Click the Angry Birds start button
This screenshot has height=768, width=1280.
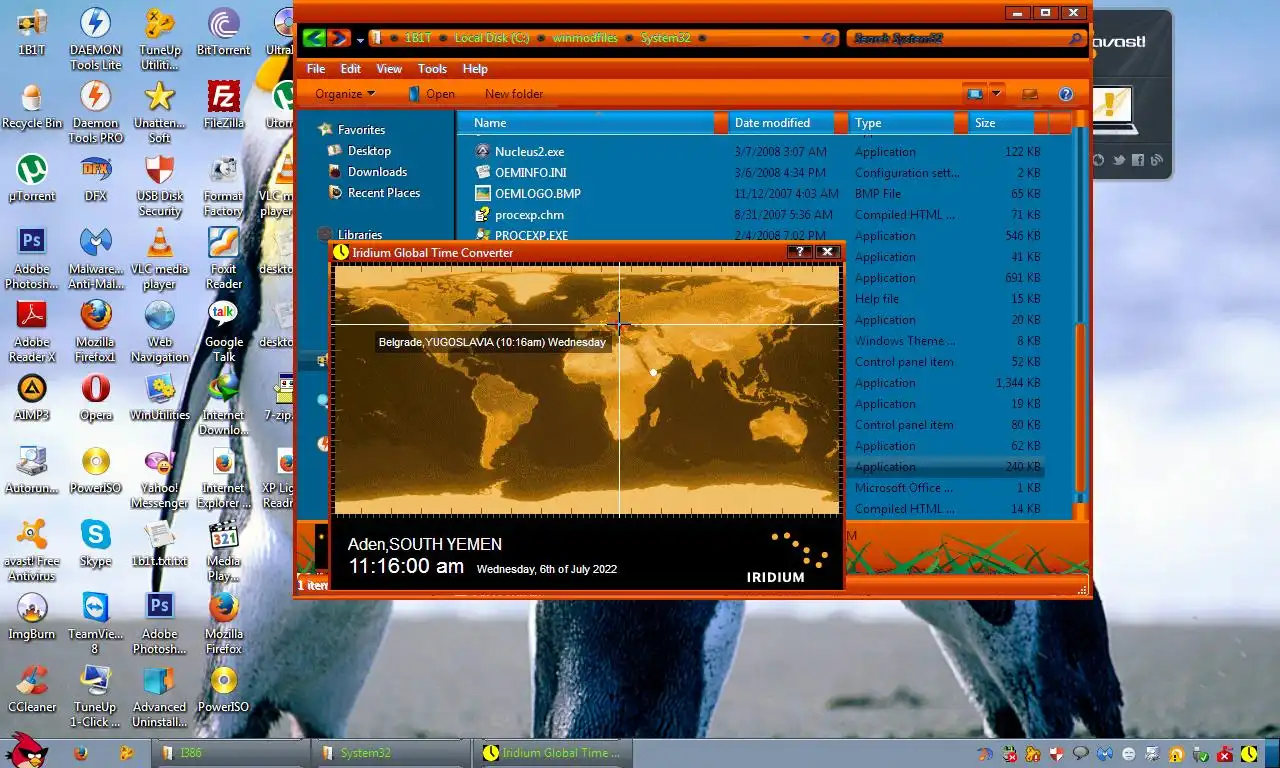[x=27, y=752]
